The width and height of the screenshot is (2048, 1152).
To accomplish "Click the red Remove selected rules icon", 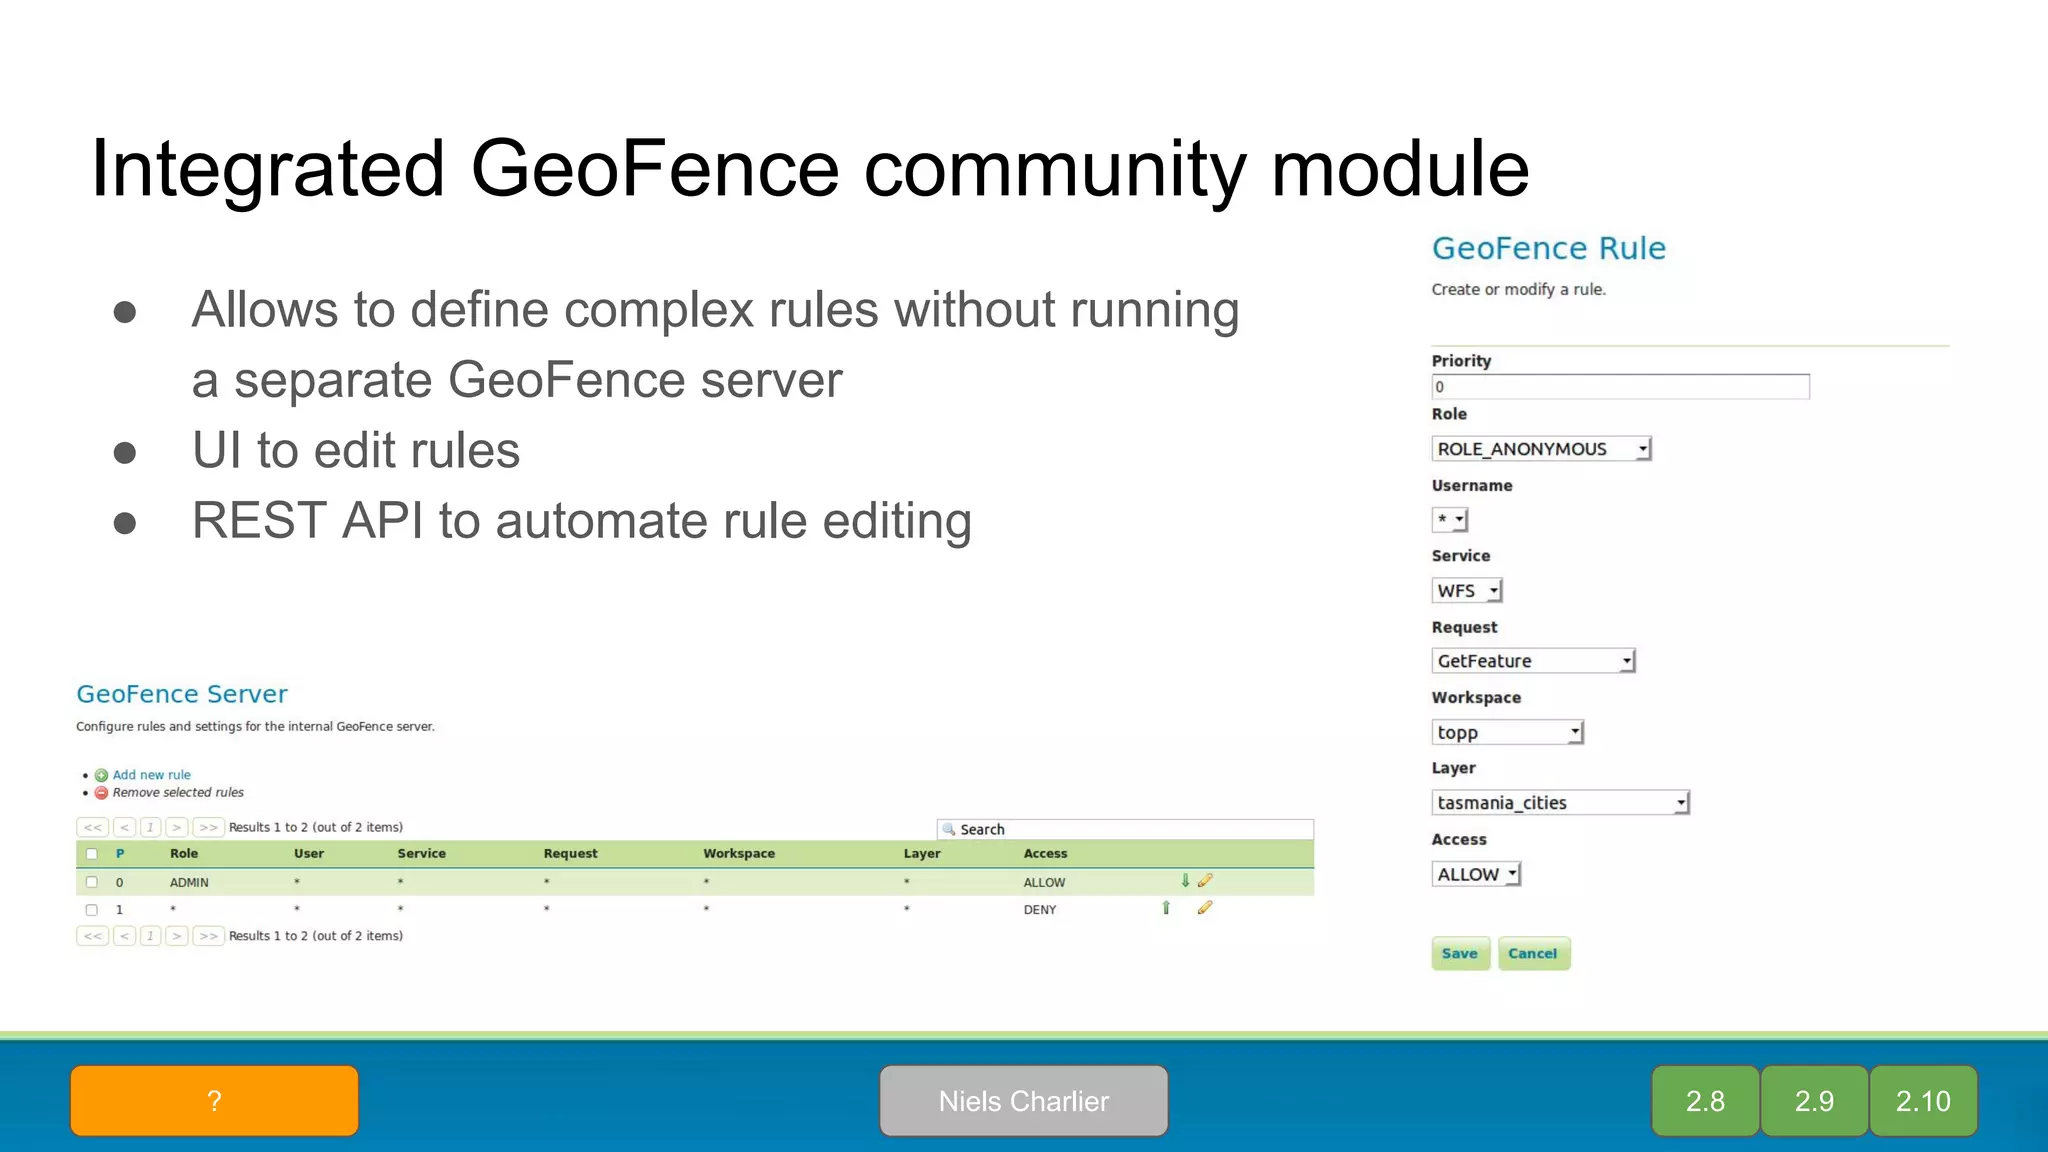I will [101, 793].
